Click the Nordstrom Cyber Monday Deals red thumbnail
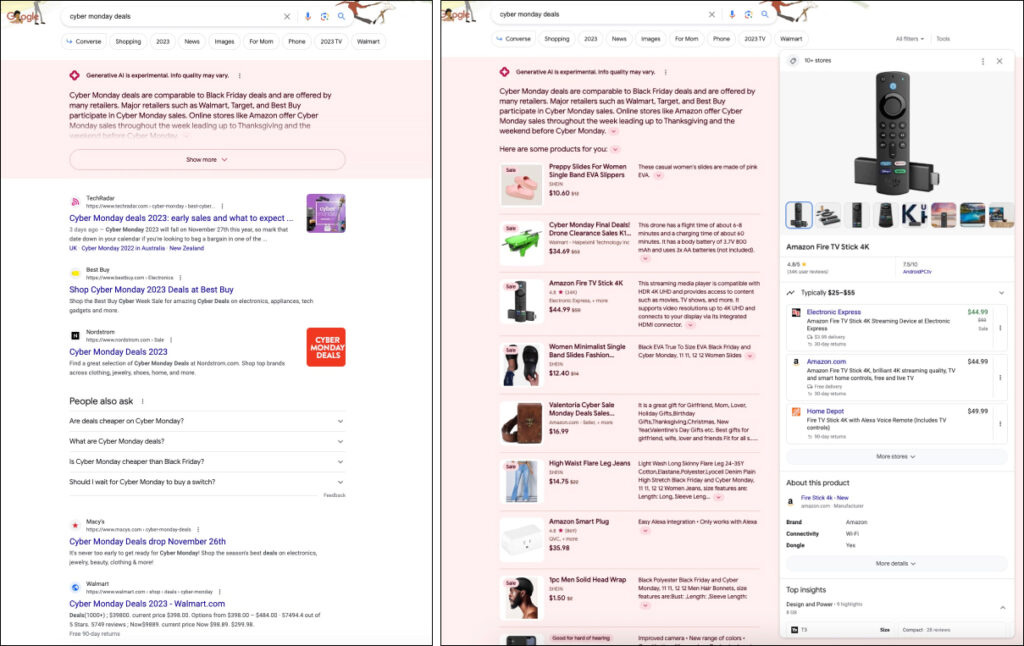This screenshot has height=646, width=1024. click(326, 347)
